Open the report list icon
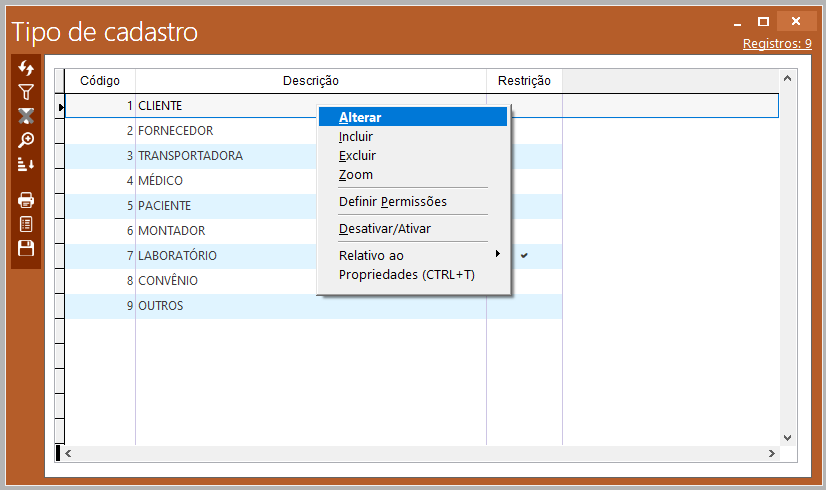The image size is (826, 490). (x=26, y=224)
